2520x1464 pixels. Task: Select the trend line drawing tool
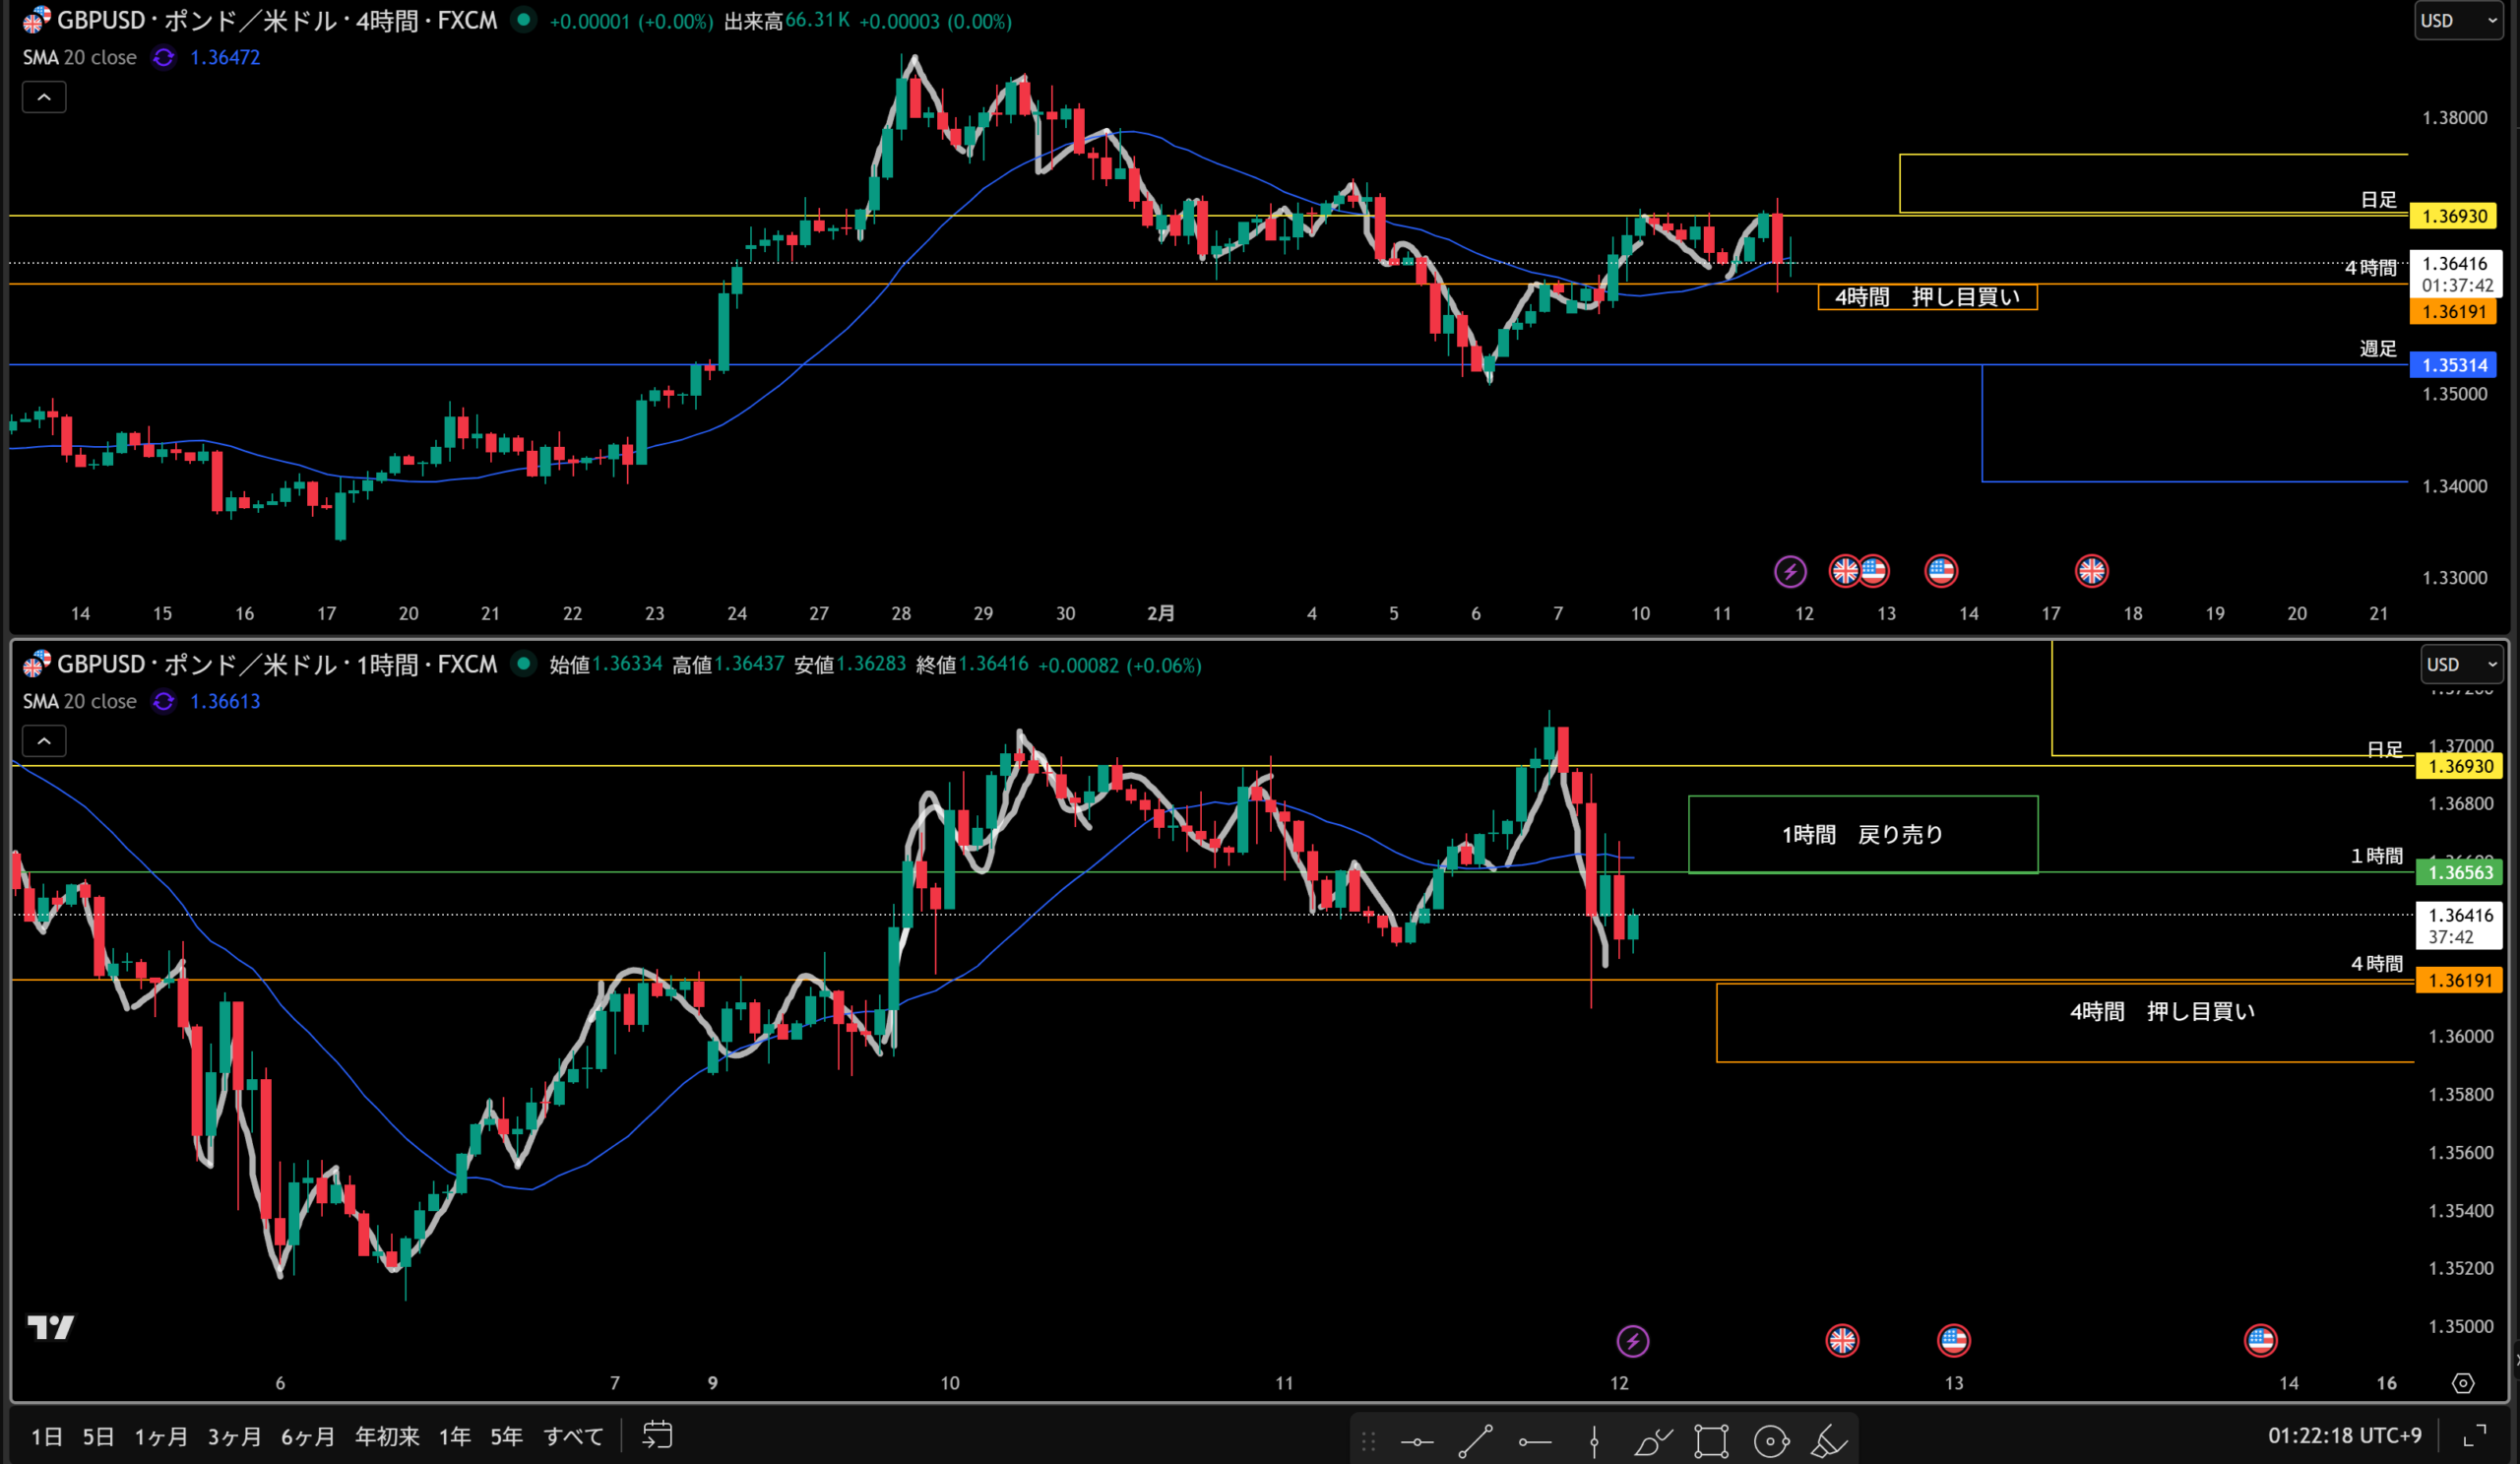[1475, 1441]
